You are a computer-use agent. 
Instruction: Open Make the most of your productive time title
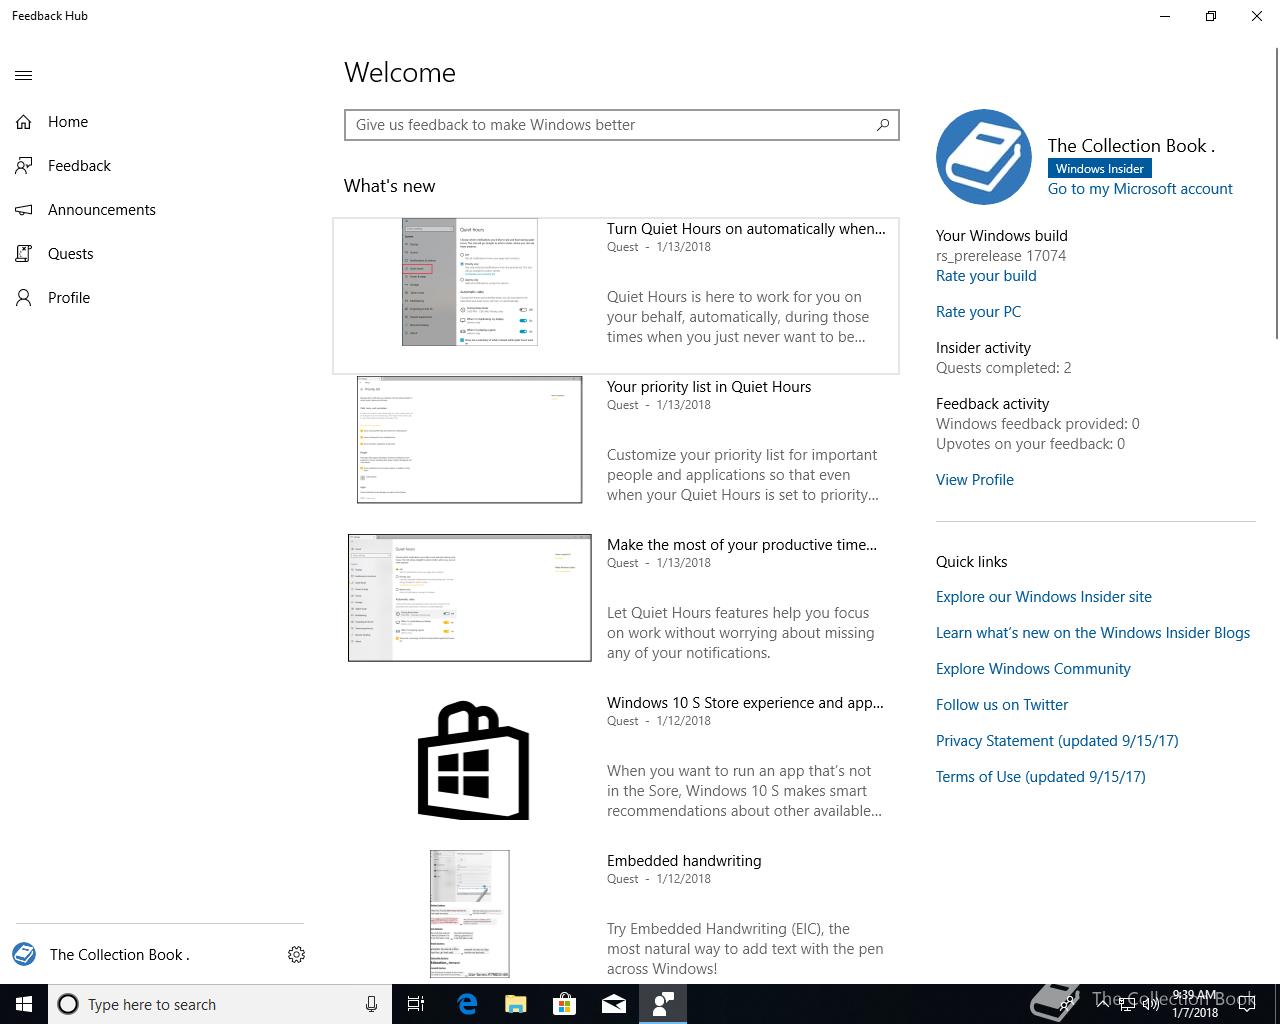(x=742, y=545)
